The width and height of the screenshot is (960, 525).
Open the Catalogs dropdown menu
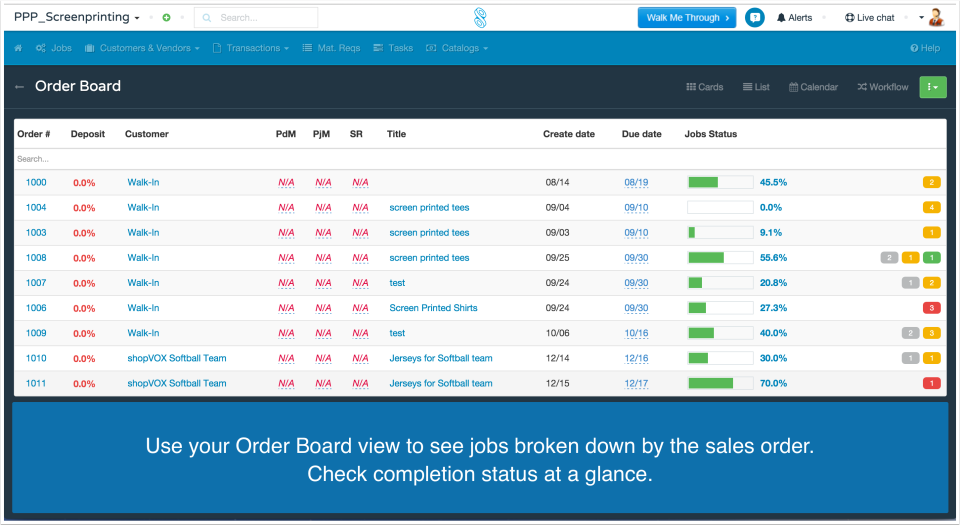457,48
